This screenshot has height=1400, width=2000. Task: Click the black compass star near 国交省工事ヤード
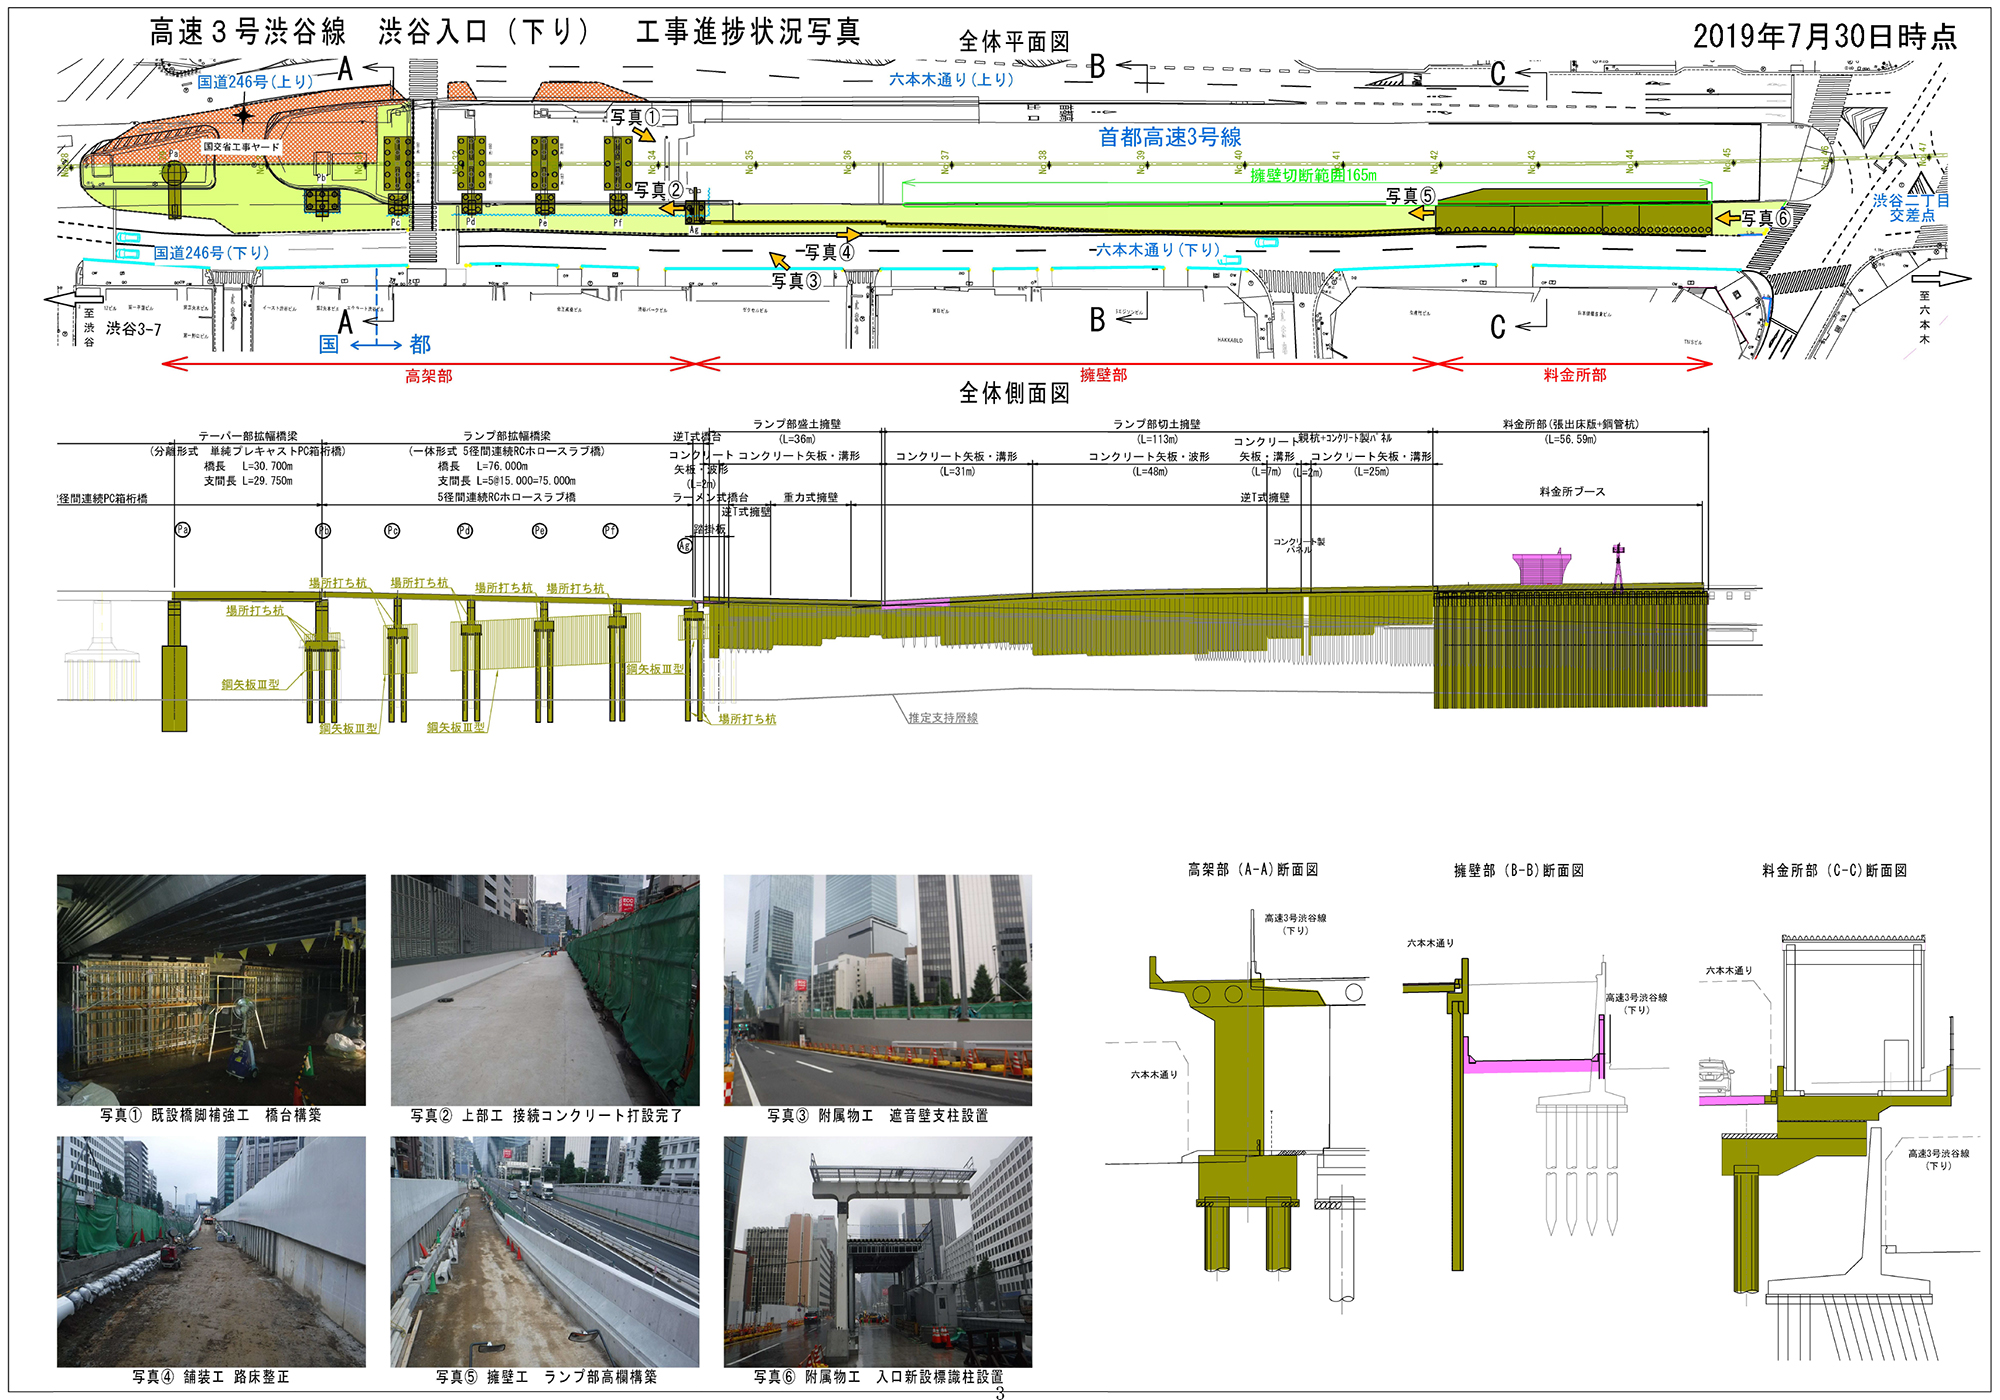[243, 116]
